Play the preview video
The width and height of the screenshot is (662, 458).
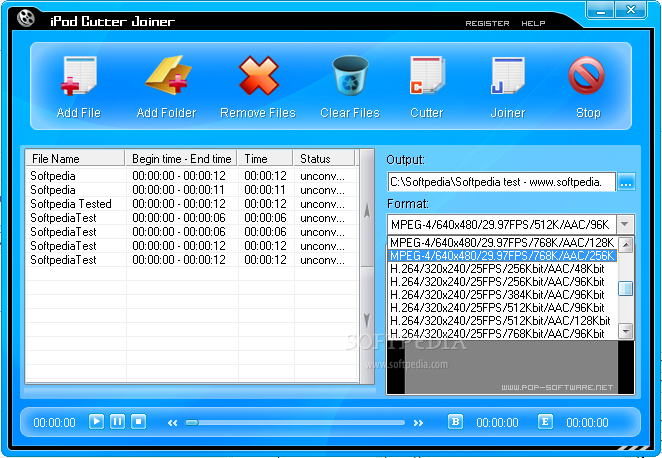pos(96,422)
